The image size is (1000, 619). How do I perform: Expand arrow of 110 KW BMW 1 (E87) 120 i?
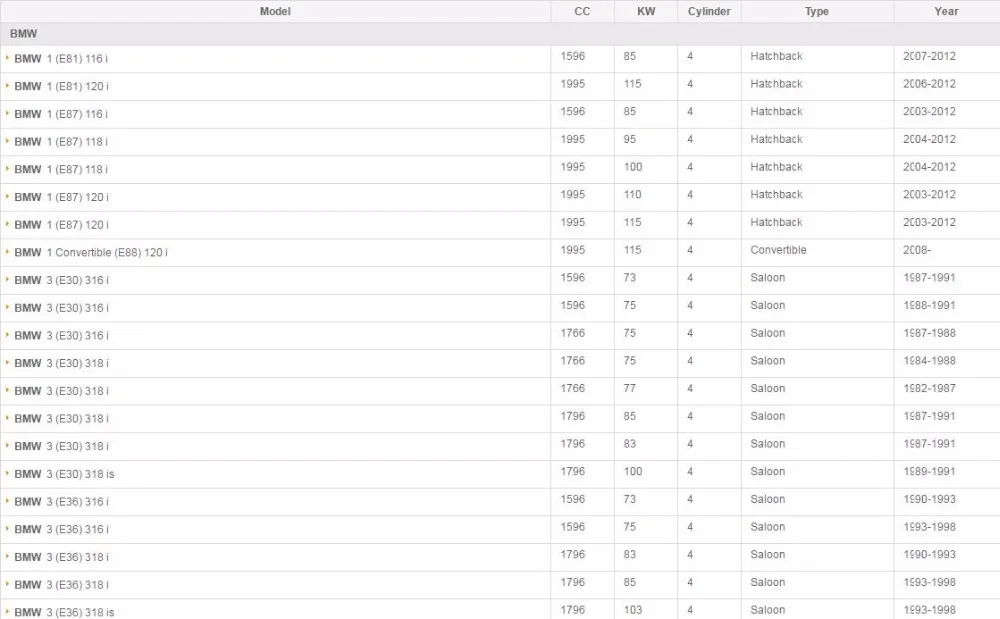click(7, 196)
